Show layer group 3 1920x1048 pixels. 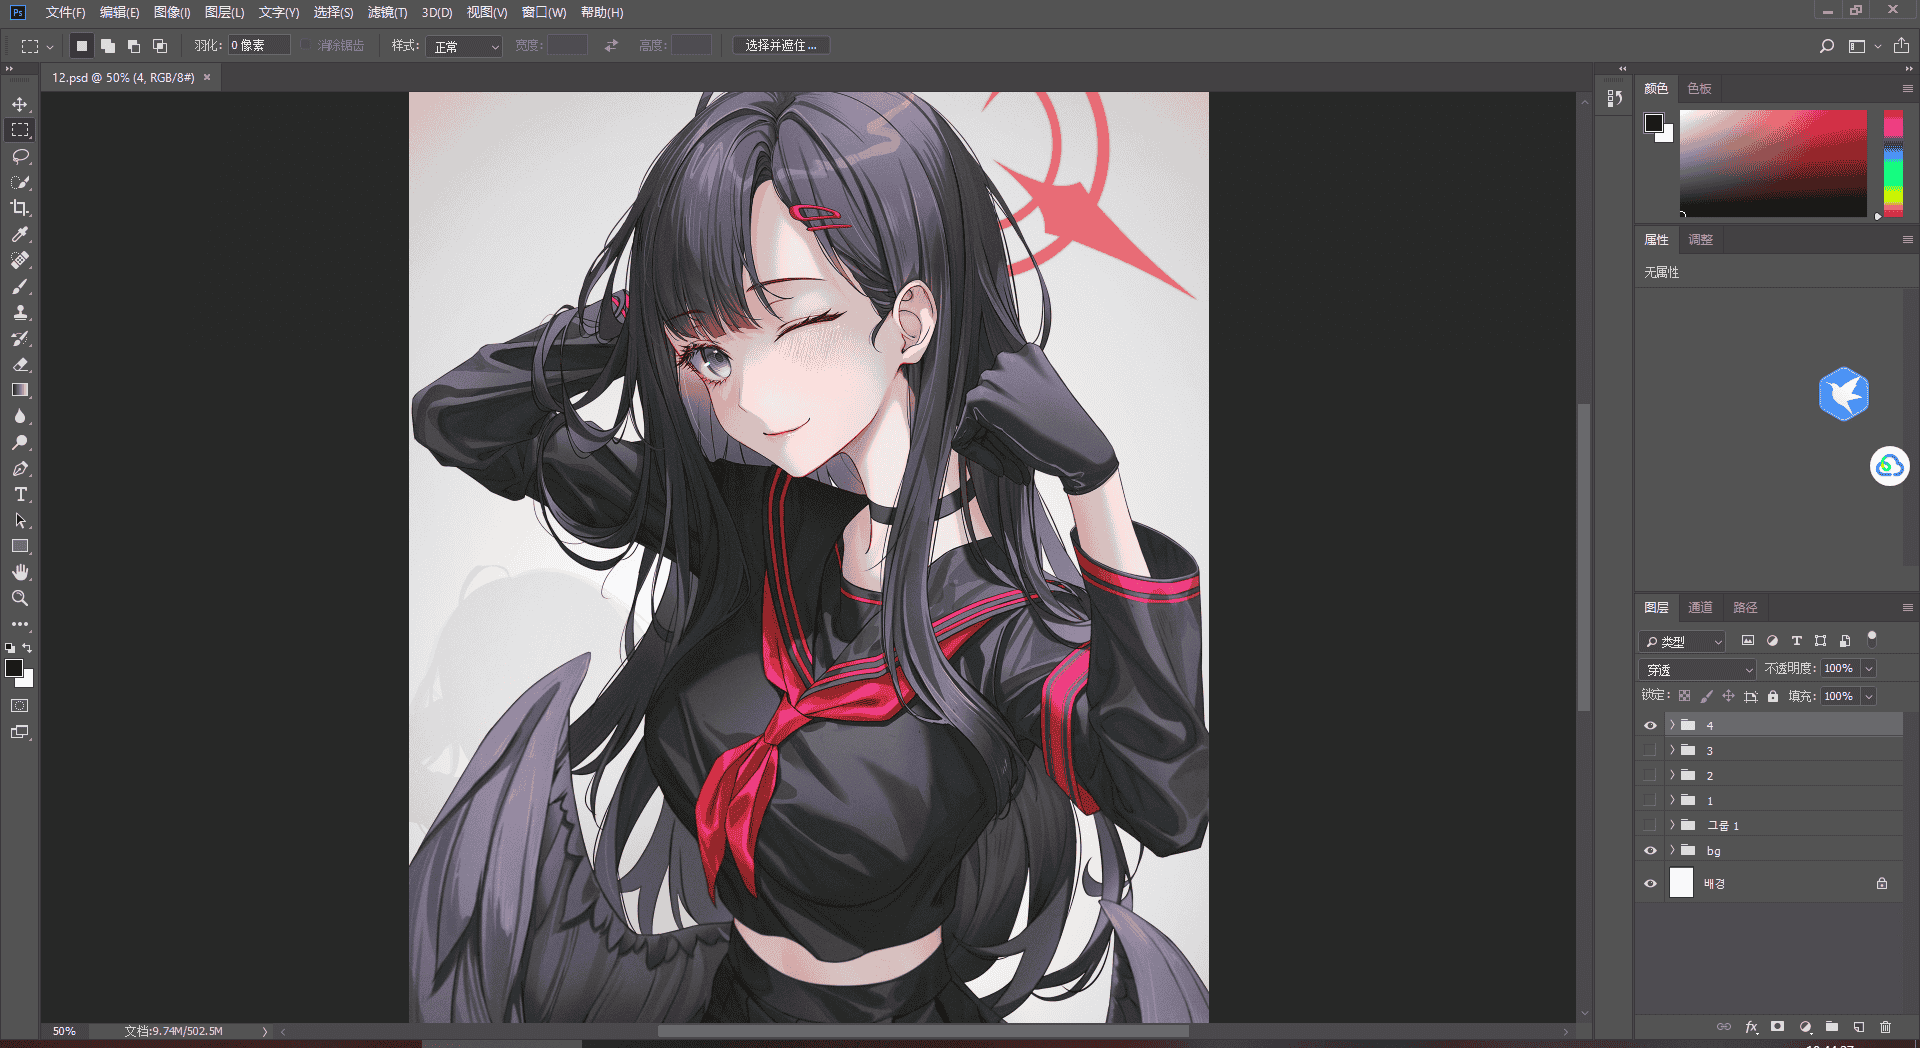[1650, 750]
